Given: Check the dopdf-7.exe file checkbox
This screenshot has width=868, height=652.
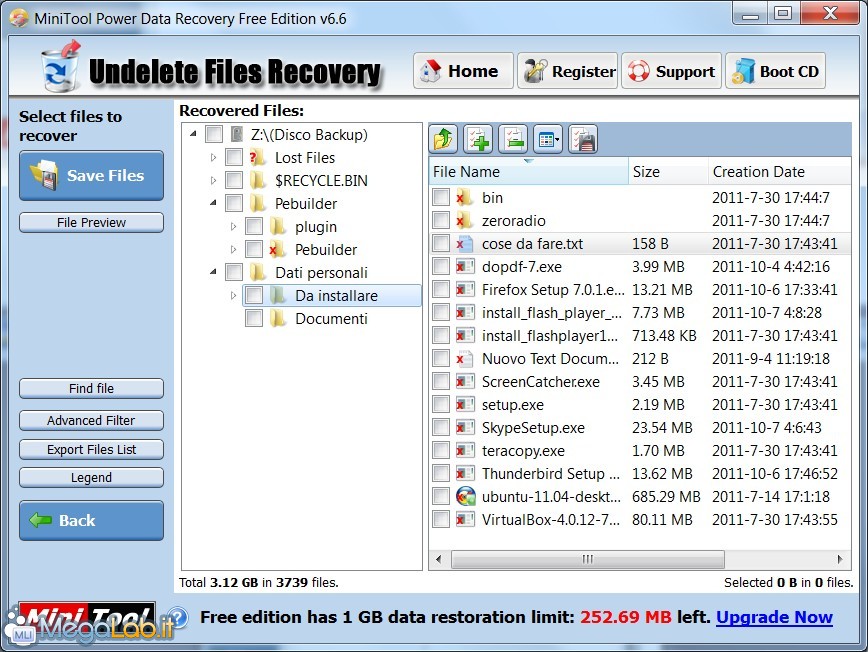Looking at the screenshot, I should coord(441,266).
